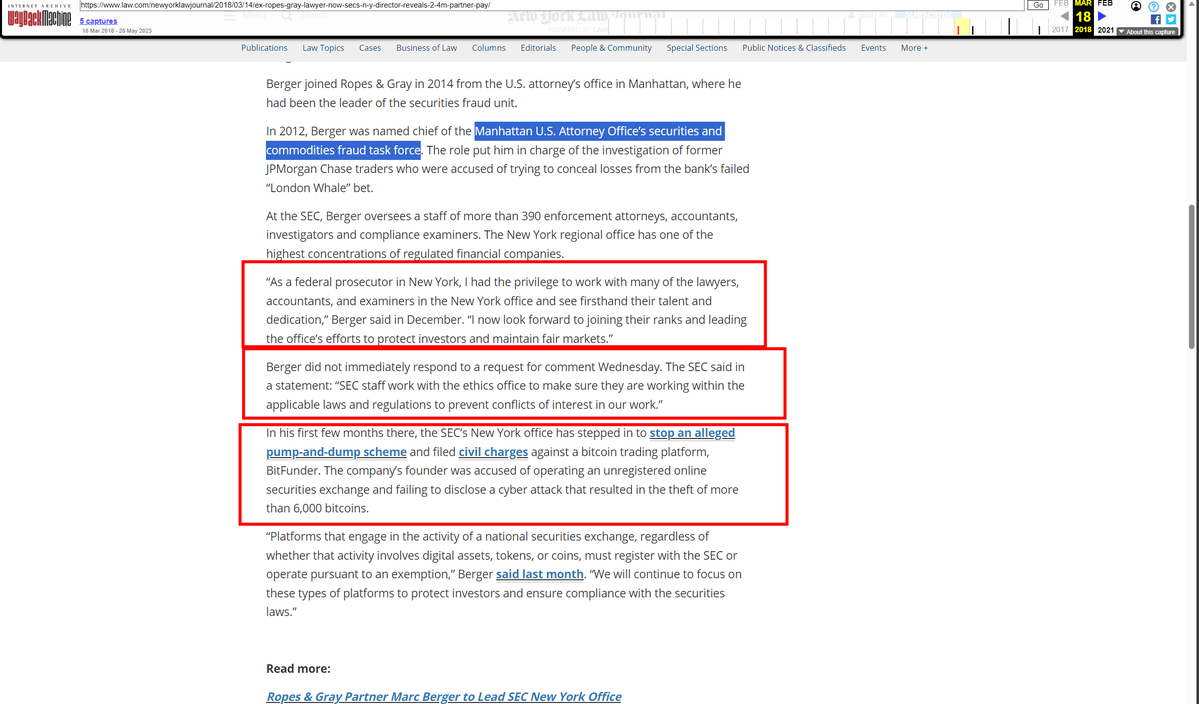This screenshot has height=704, width=1199.
Task: Go to next capture with blue arrow
Action: click(1102, 16)
